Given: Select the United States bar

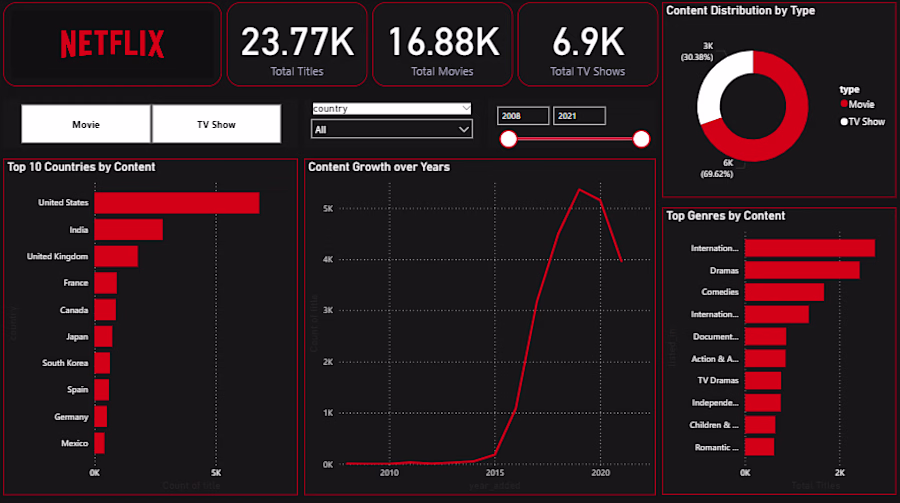Looking at the screenshot, I should (x=177, y=203).
